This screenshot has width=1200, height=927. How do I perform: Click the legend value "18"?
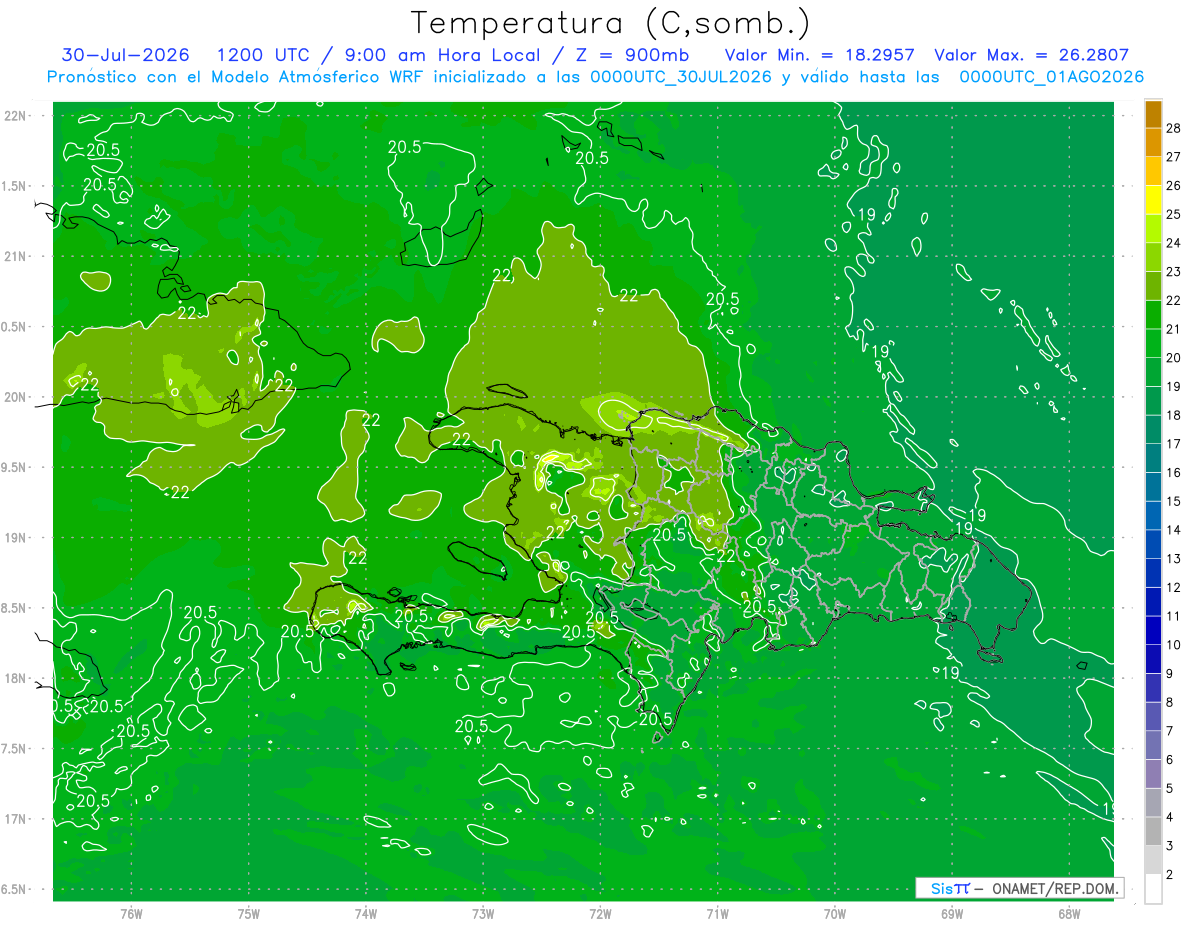tap(1174, 415)
